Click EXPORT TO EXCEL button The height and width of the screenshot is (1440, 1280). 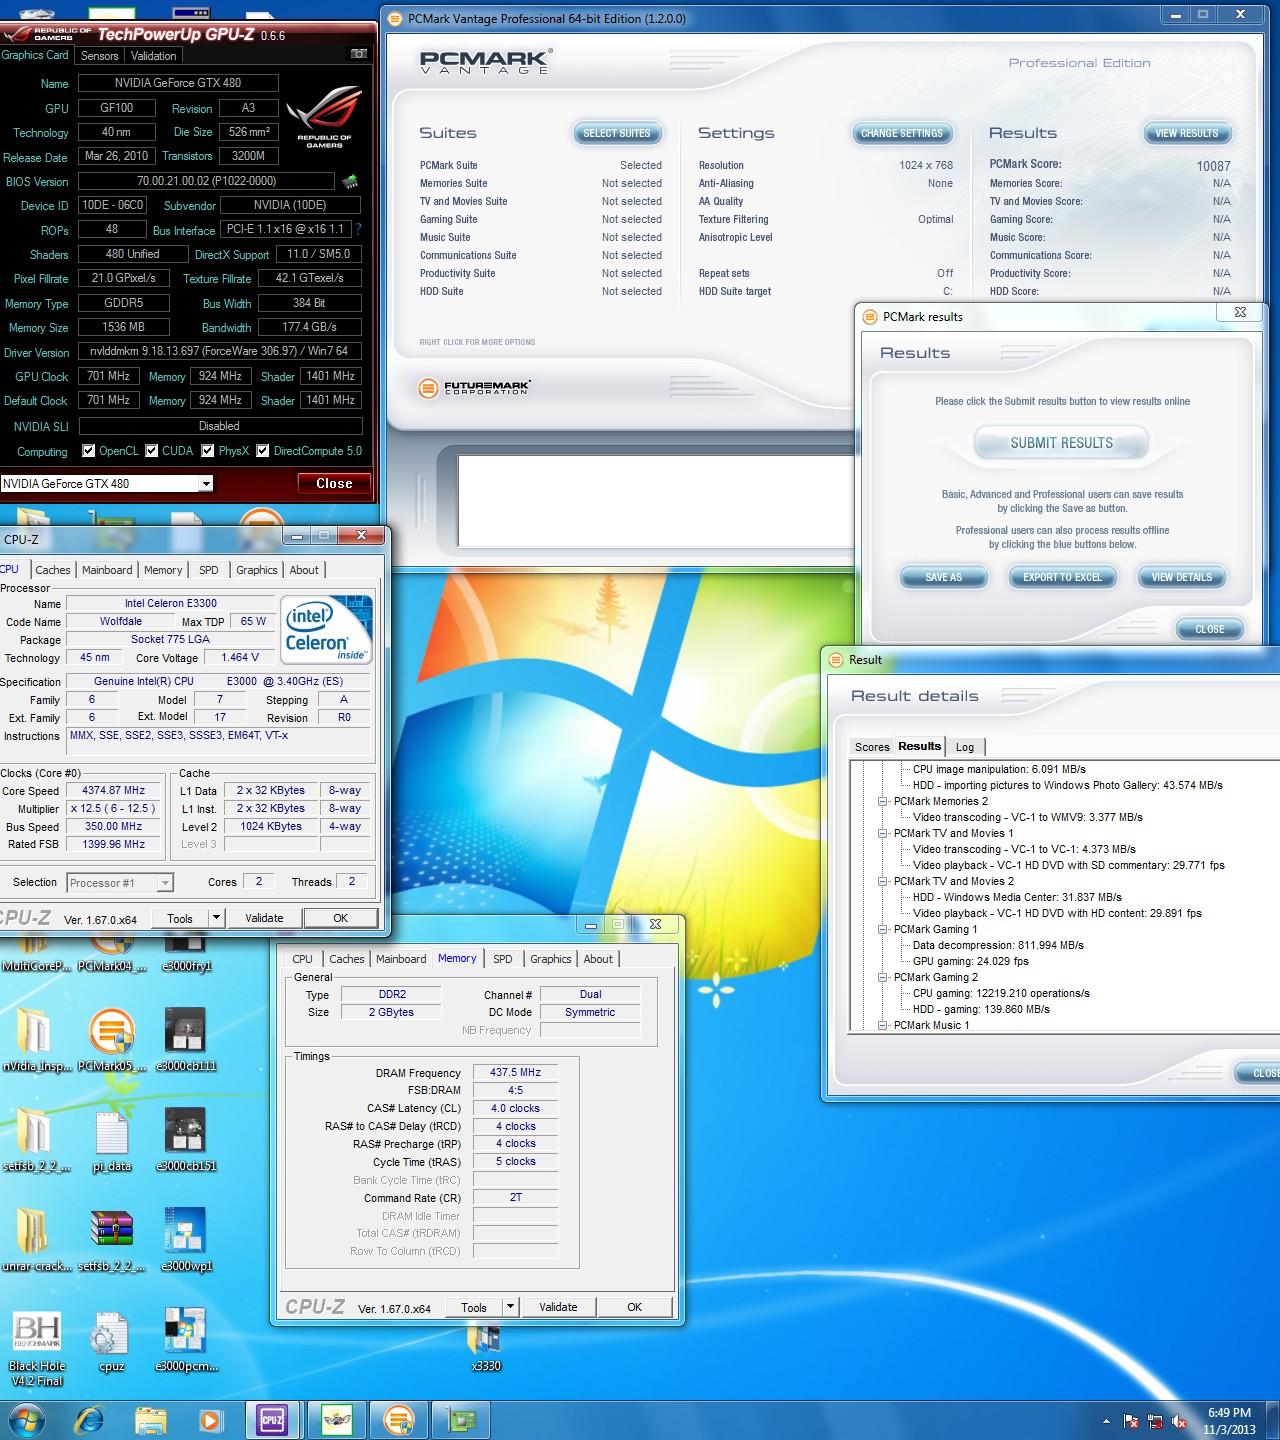(x=1062, y=577)
